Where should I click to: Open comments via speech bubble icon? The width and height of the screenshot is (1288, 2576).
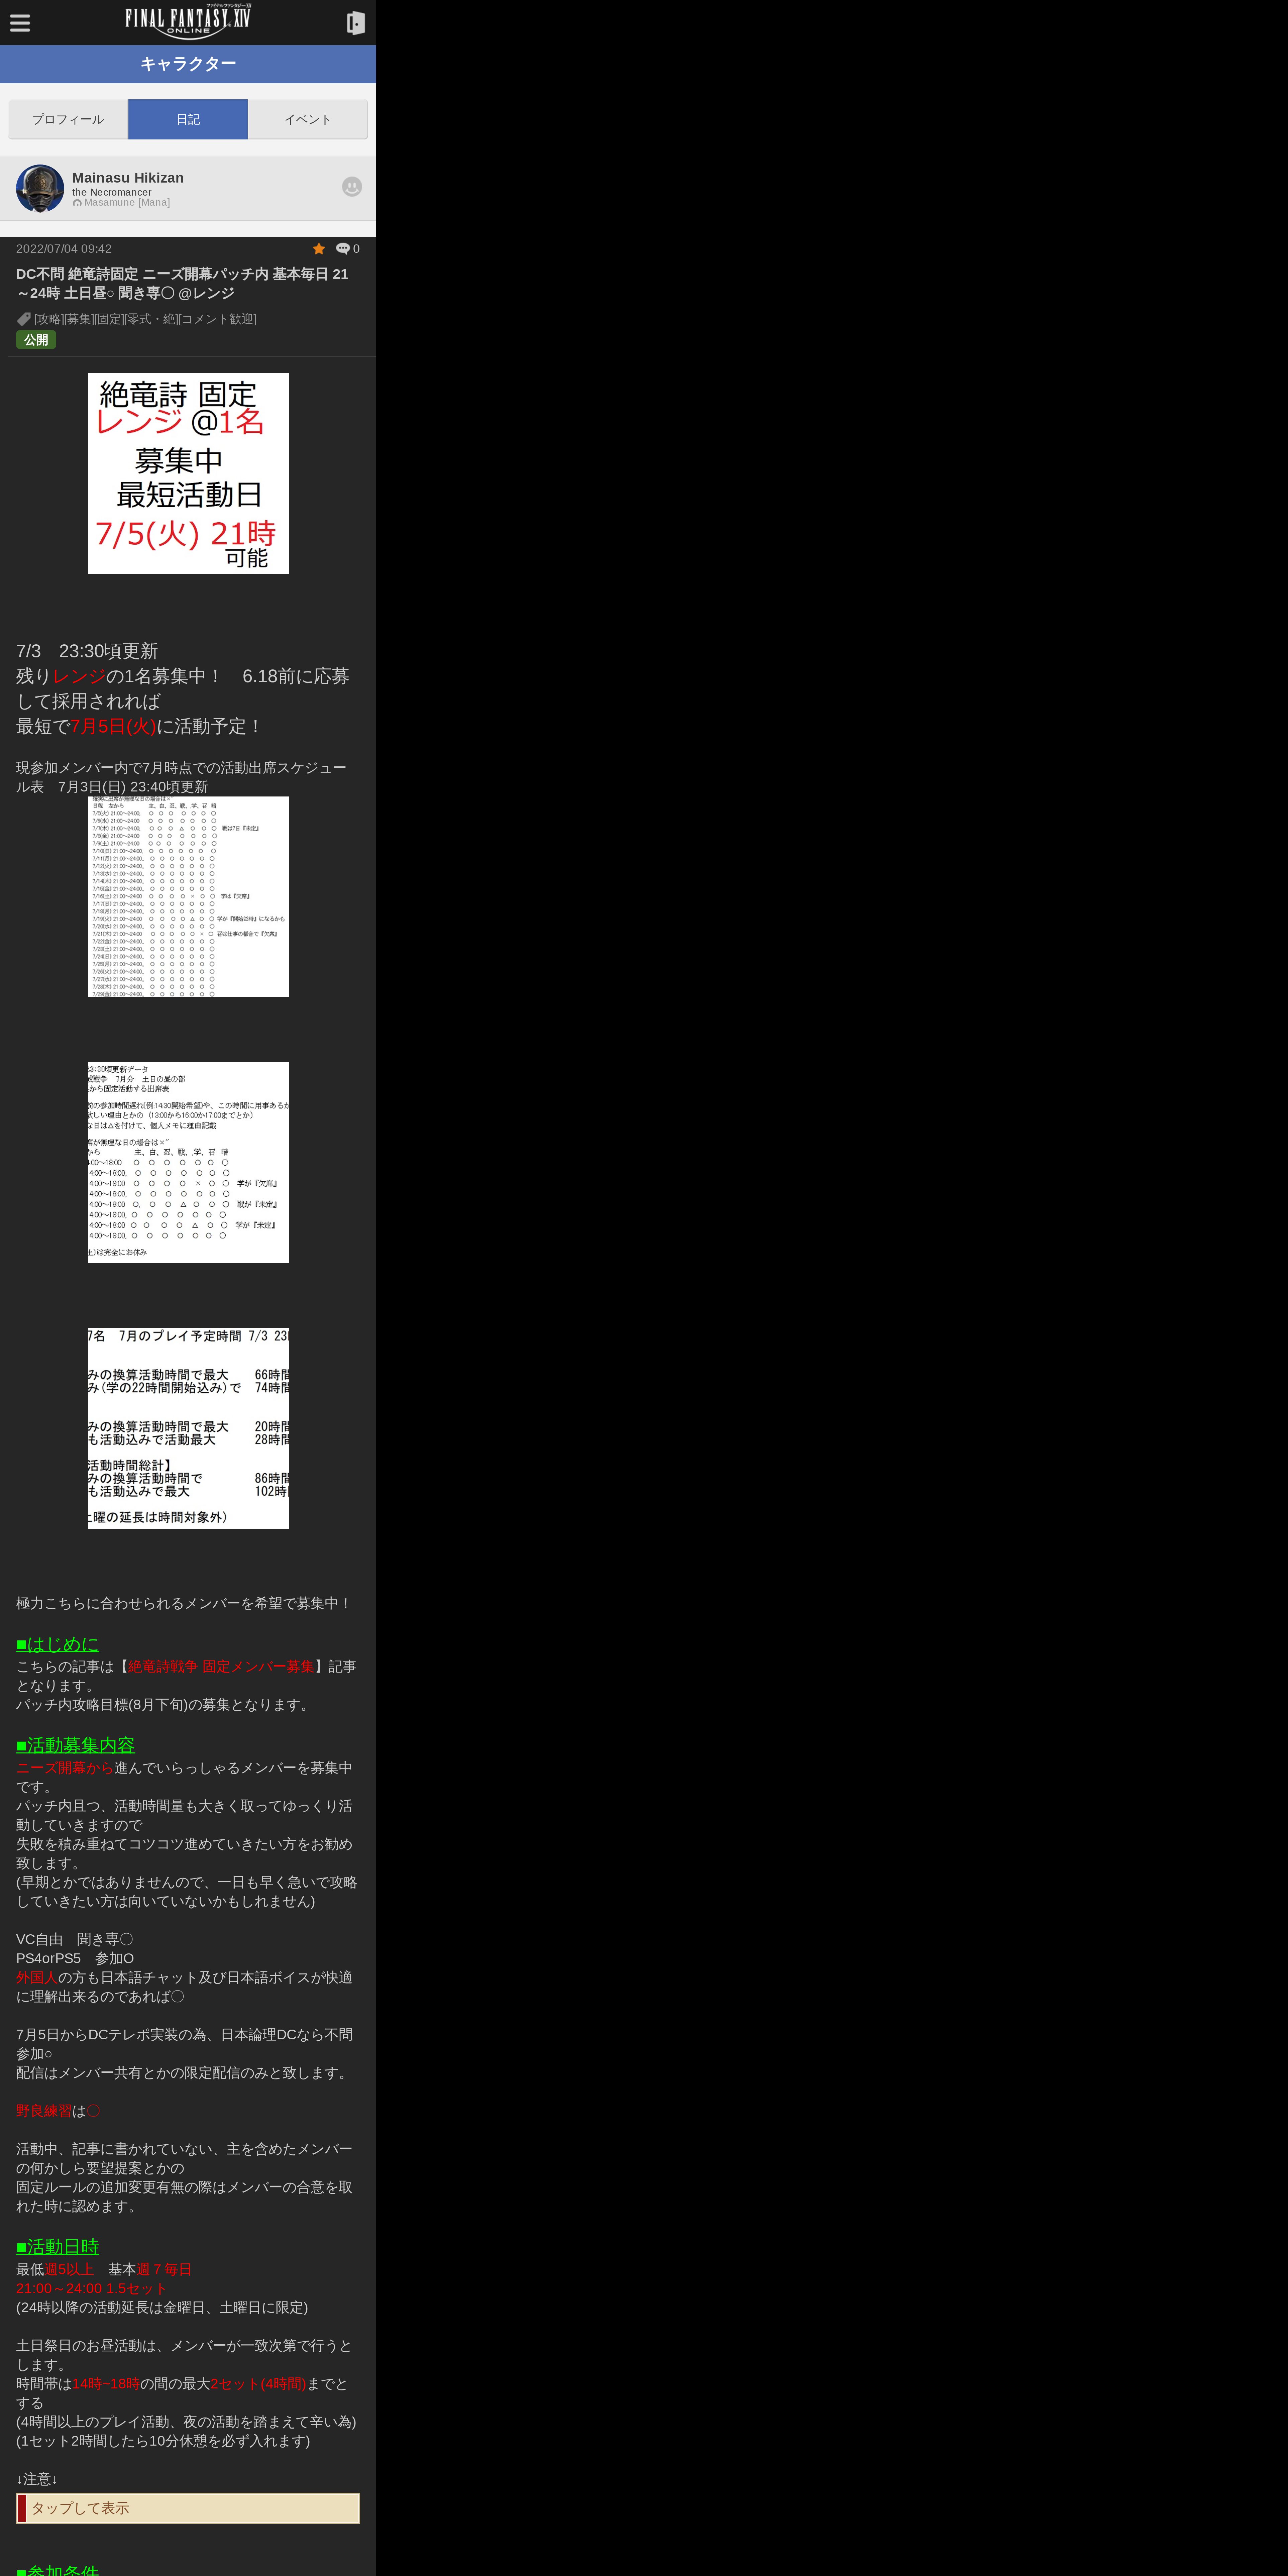tap(343, 249)
